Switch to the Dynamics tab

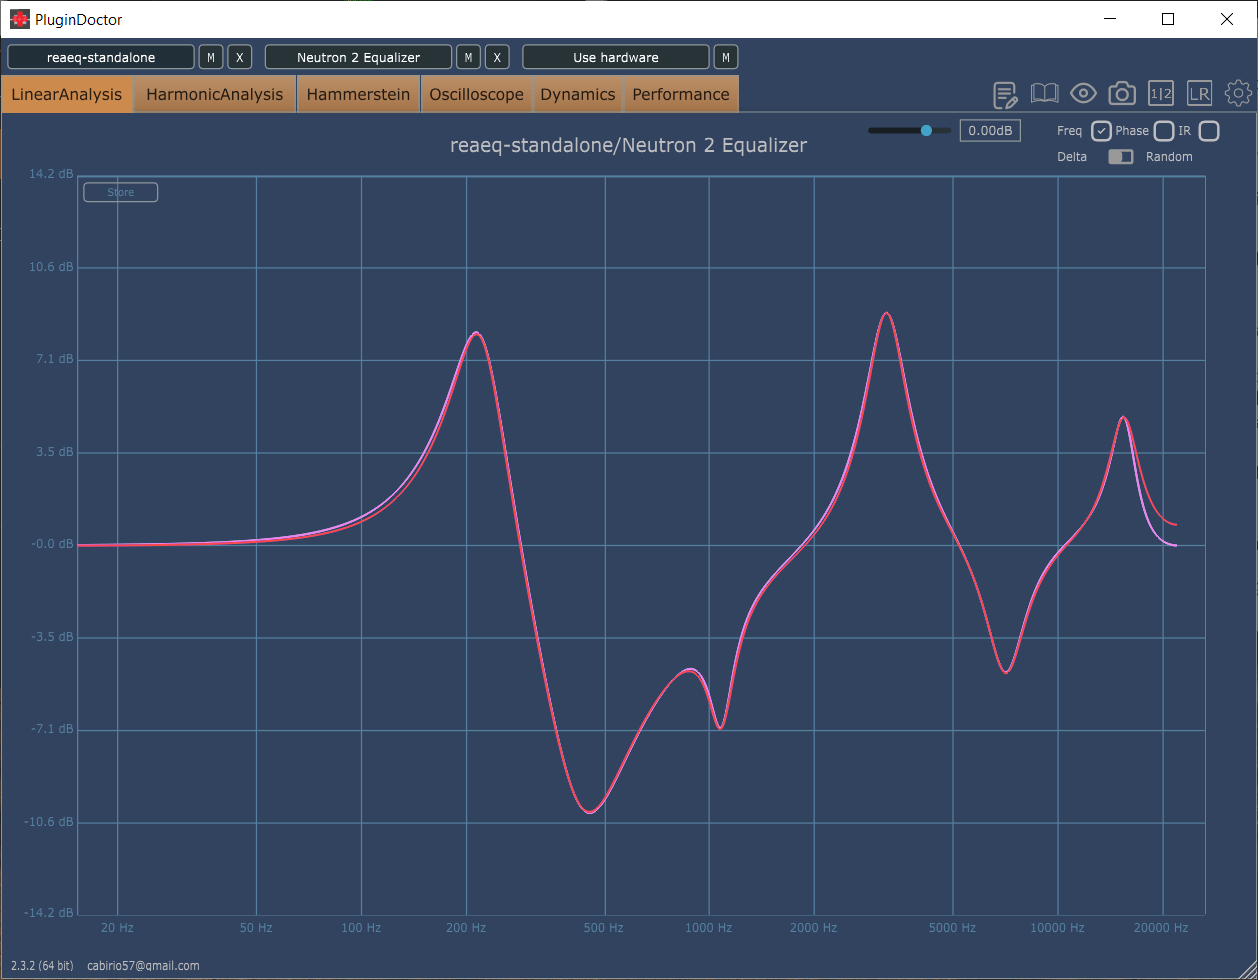[x=578, y=94]
